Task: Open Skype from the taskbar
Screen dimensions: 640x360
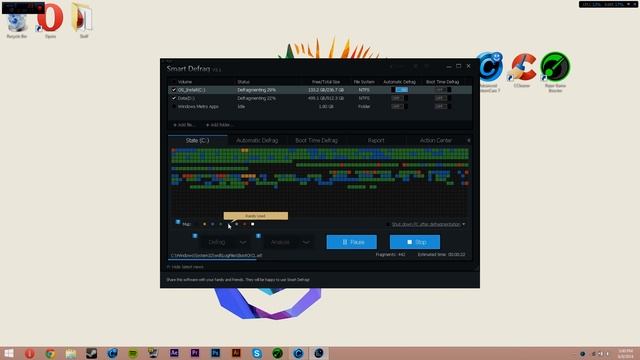Action: point(257,353)
